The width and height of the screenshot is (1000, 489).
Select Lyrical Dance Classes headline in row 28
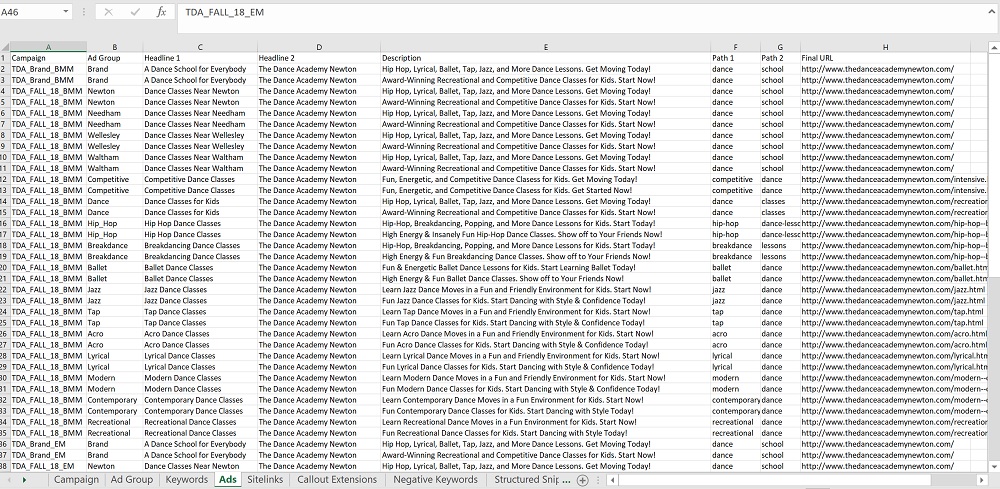[x=200, y=355]
